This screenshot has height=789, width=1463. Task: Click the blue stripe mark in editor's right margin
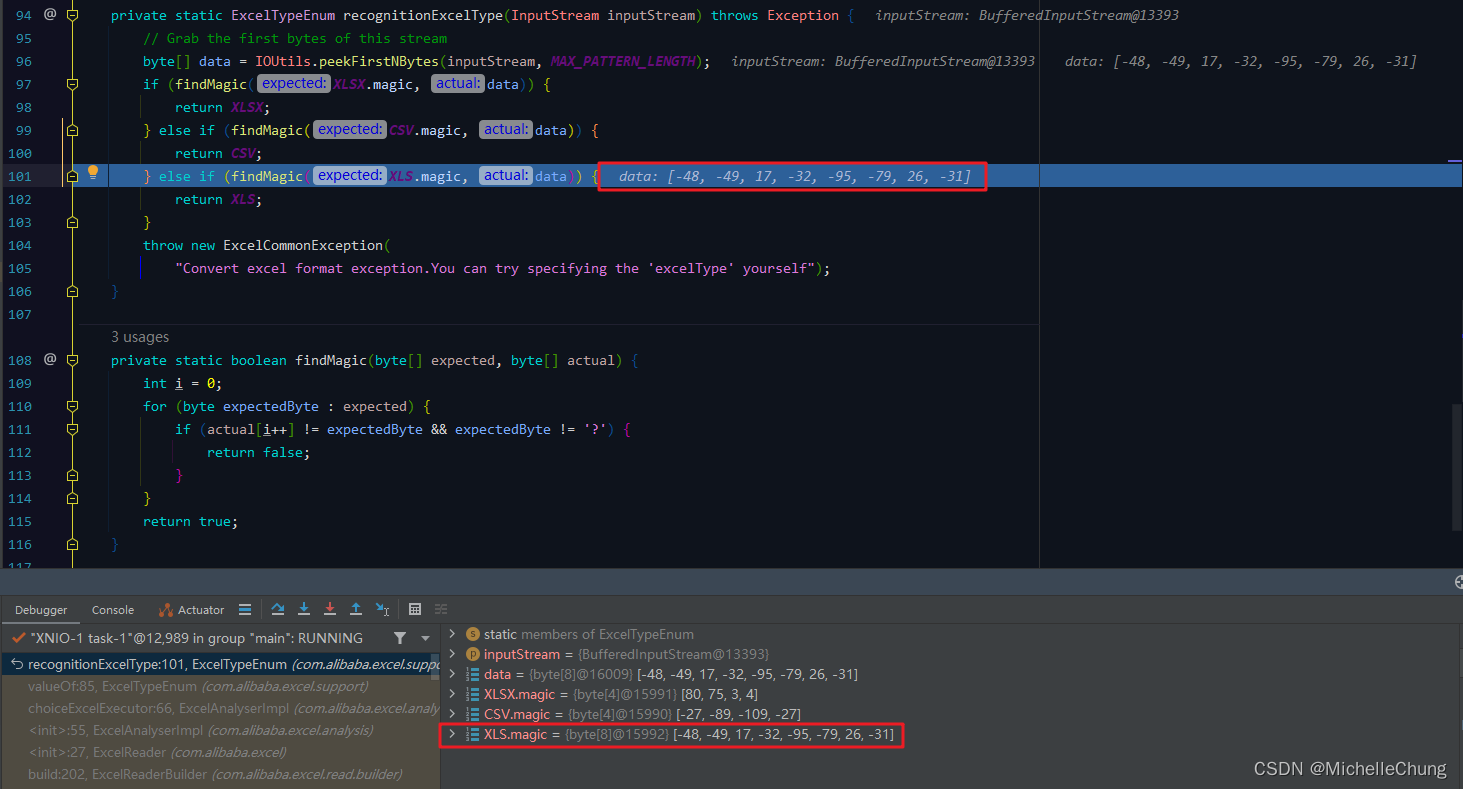click(1456, 159)
